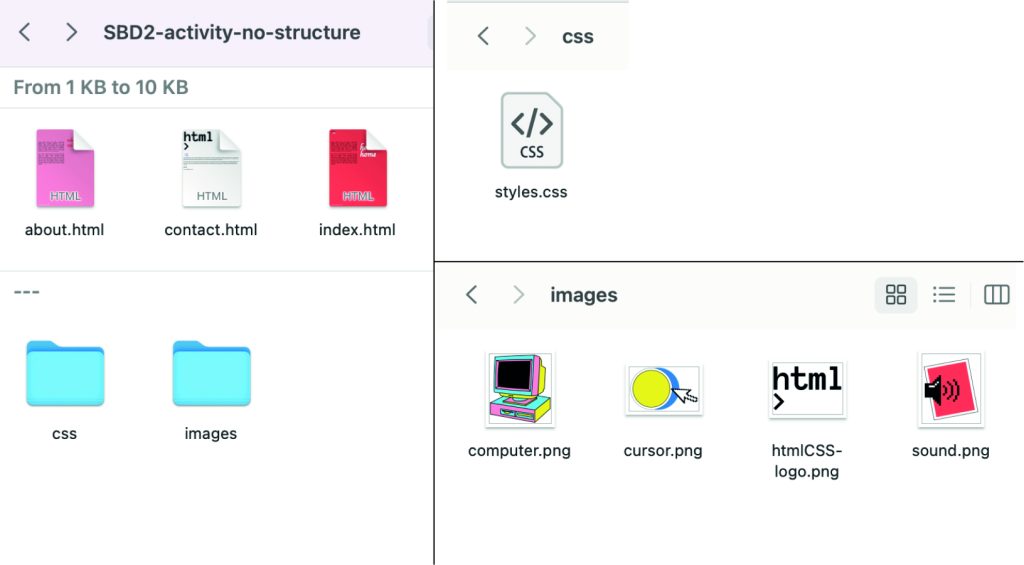The image size is (1024, 565).
Task: Click the 'From 1 KB to 10 KB' group header
Action: coord(101,88)
